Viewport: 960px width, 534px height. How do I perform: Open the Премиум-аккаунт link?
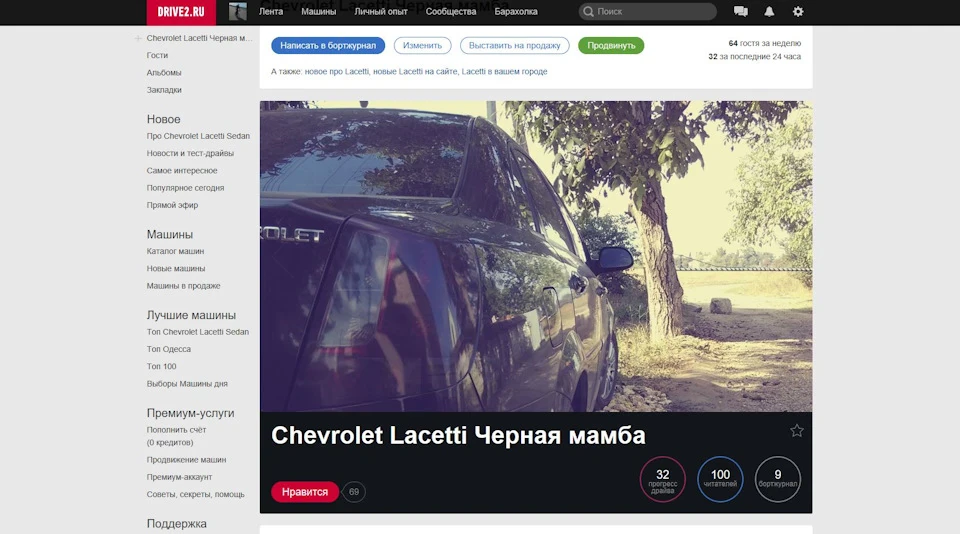179,476
